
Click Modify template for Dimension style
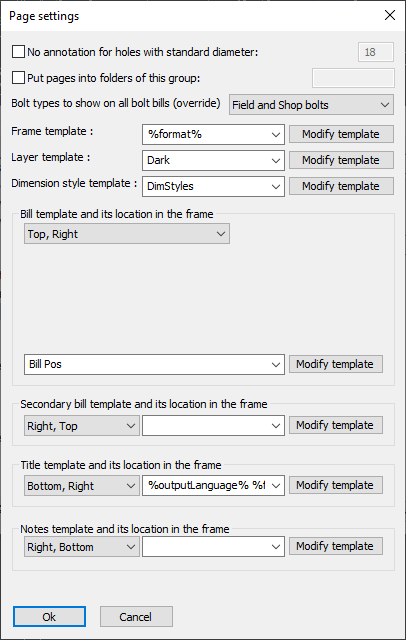tap(341, 187)
